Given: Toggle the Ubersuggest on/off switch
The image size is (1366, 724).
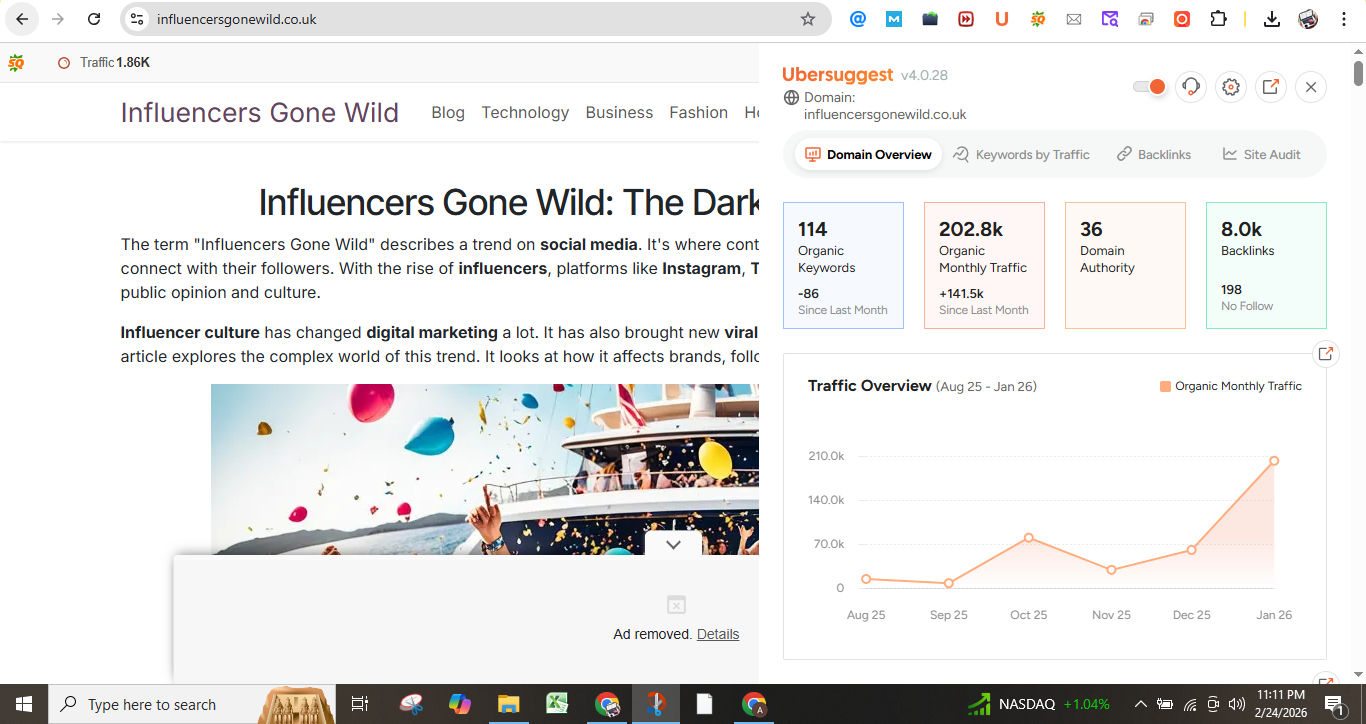Looking at the screenshot, I should pyautogui.click(x=1149, y=87).
